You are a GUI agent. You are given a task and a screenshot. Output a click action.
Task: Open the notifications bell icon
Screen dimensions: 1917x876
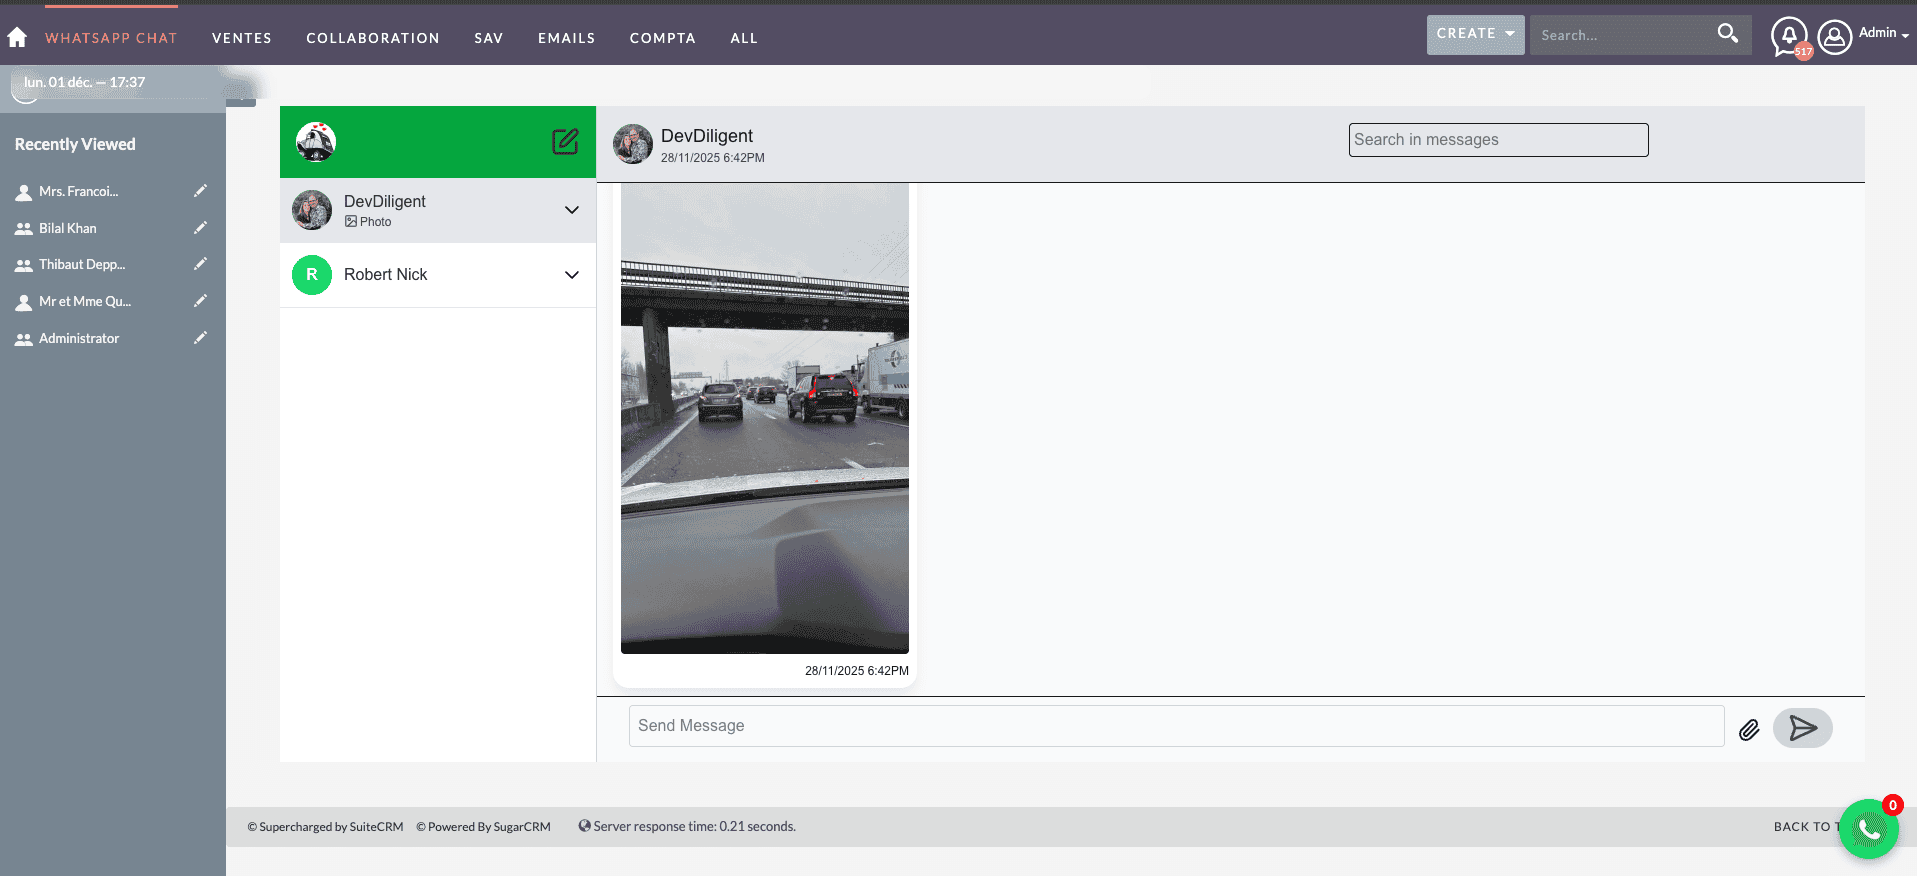(x=1789, y=37)
